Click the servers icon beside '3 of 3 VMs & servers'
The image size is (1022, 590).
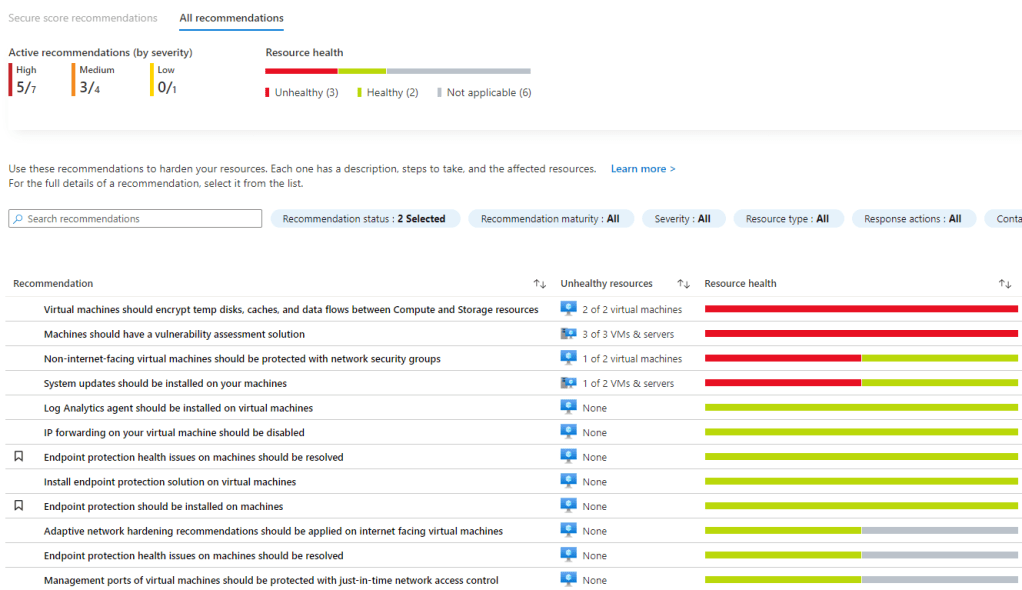568,334
